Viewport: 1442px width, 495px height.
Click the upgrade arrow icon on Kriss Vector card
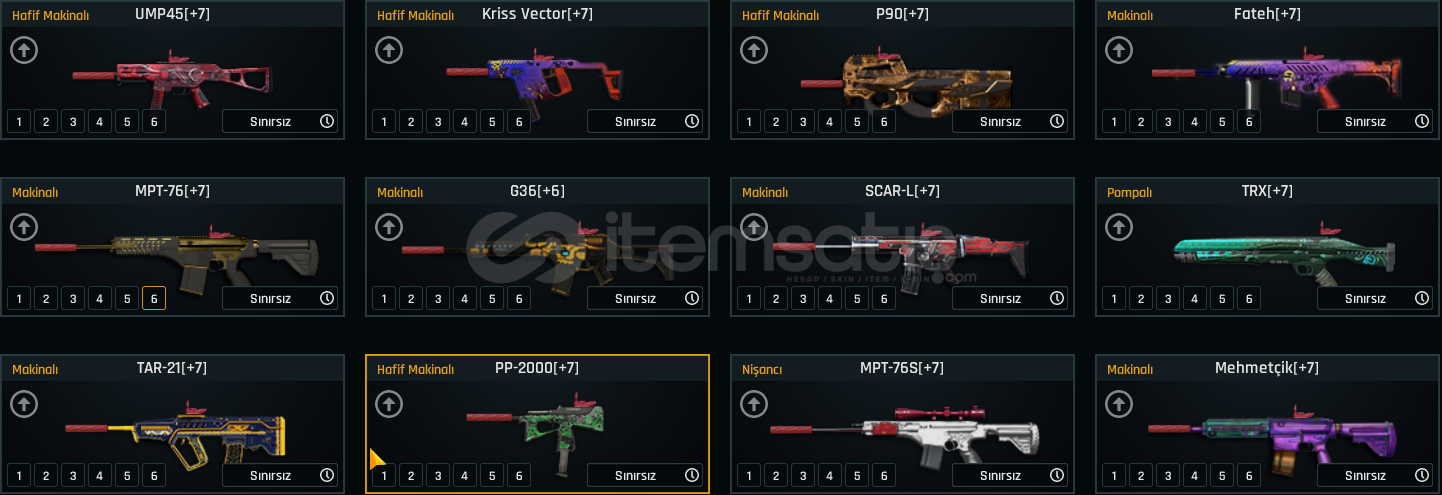click(x=389, y=50)
